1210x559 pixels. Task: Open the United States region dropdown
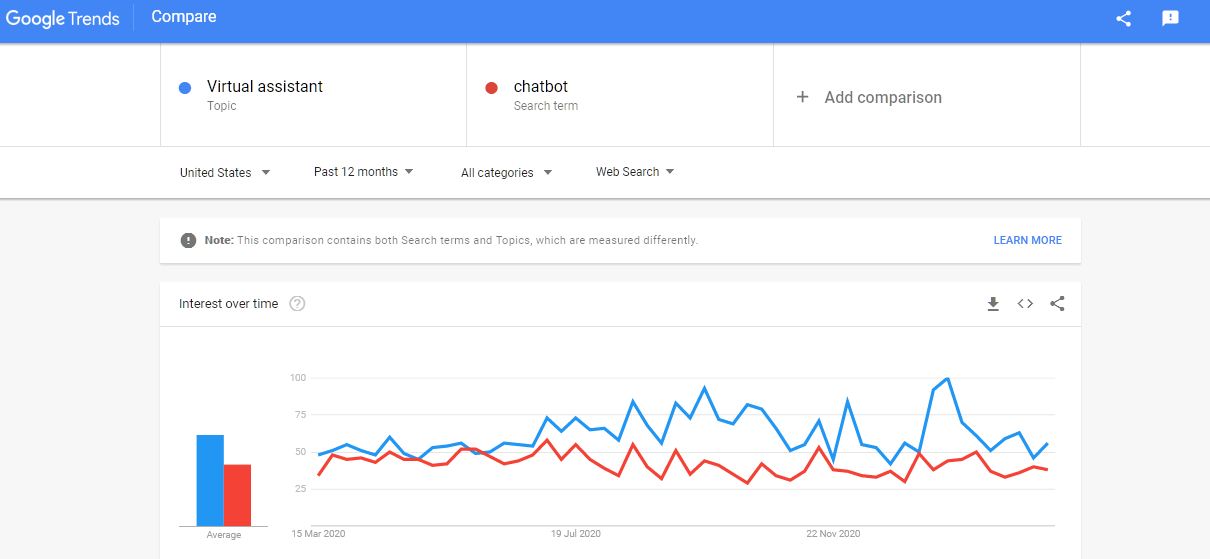pos(225,172)
